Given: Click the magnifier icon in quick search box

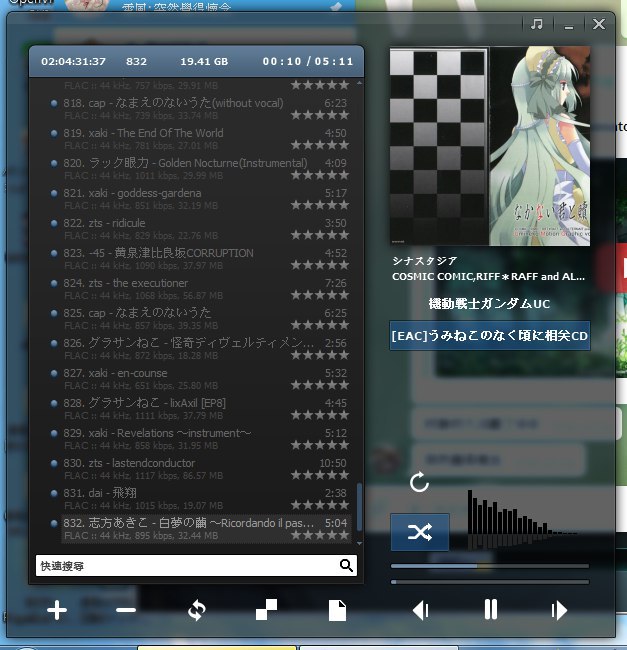Looking at the screenshot, I should [346, 566].
